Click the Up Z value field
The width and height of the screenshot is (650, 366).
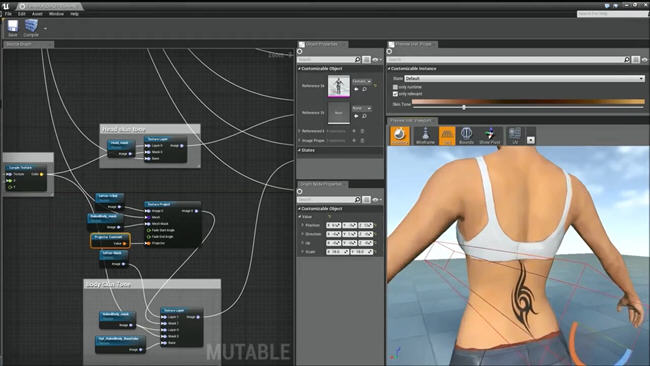pyautogui.click(x=366, y=243)
